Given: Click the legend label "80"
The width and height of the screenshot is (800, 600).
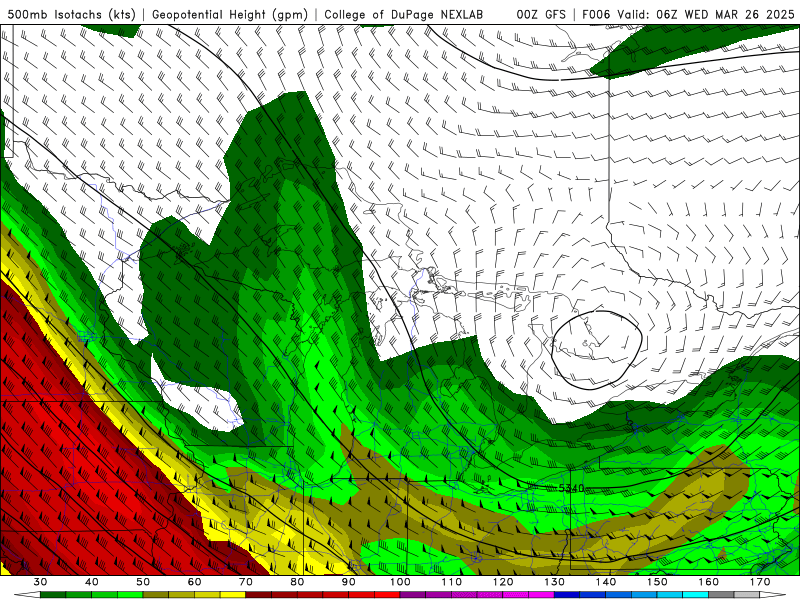Looking at the screenshot, I should pos(297,582).
